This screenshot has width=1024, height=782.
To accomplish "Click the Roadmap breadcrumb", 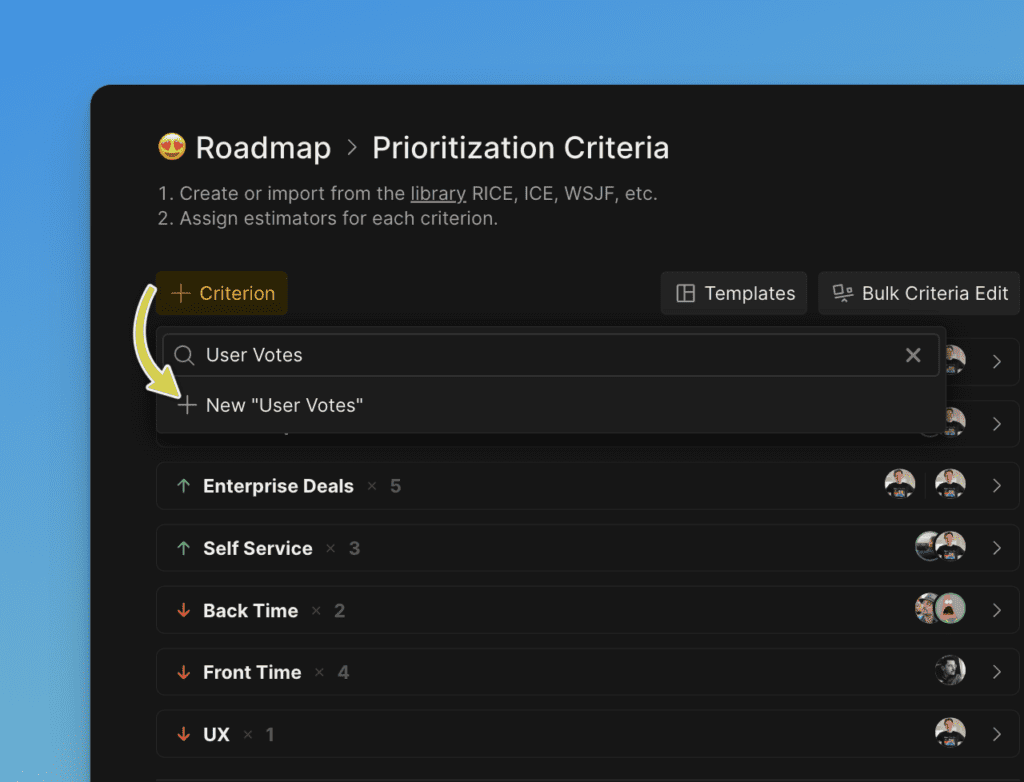I will coord(263,148).
